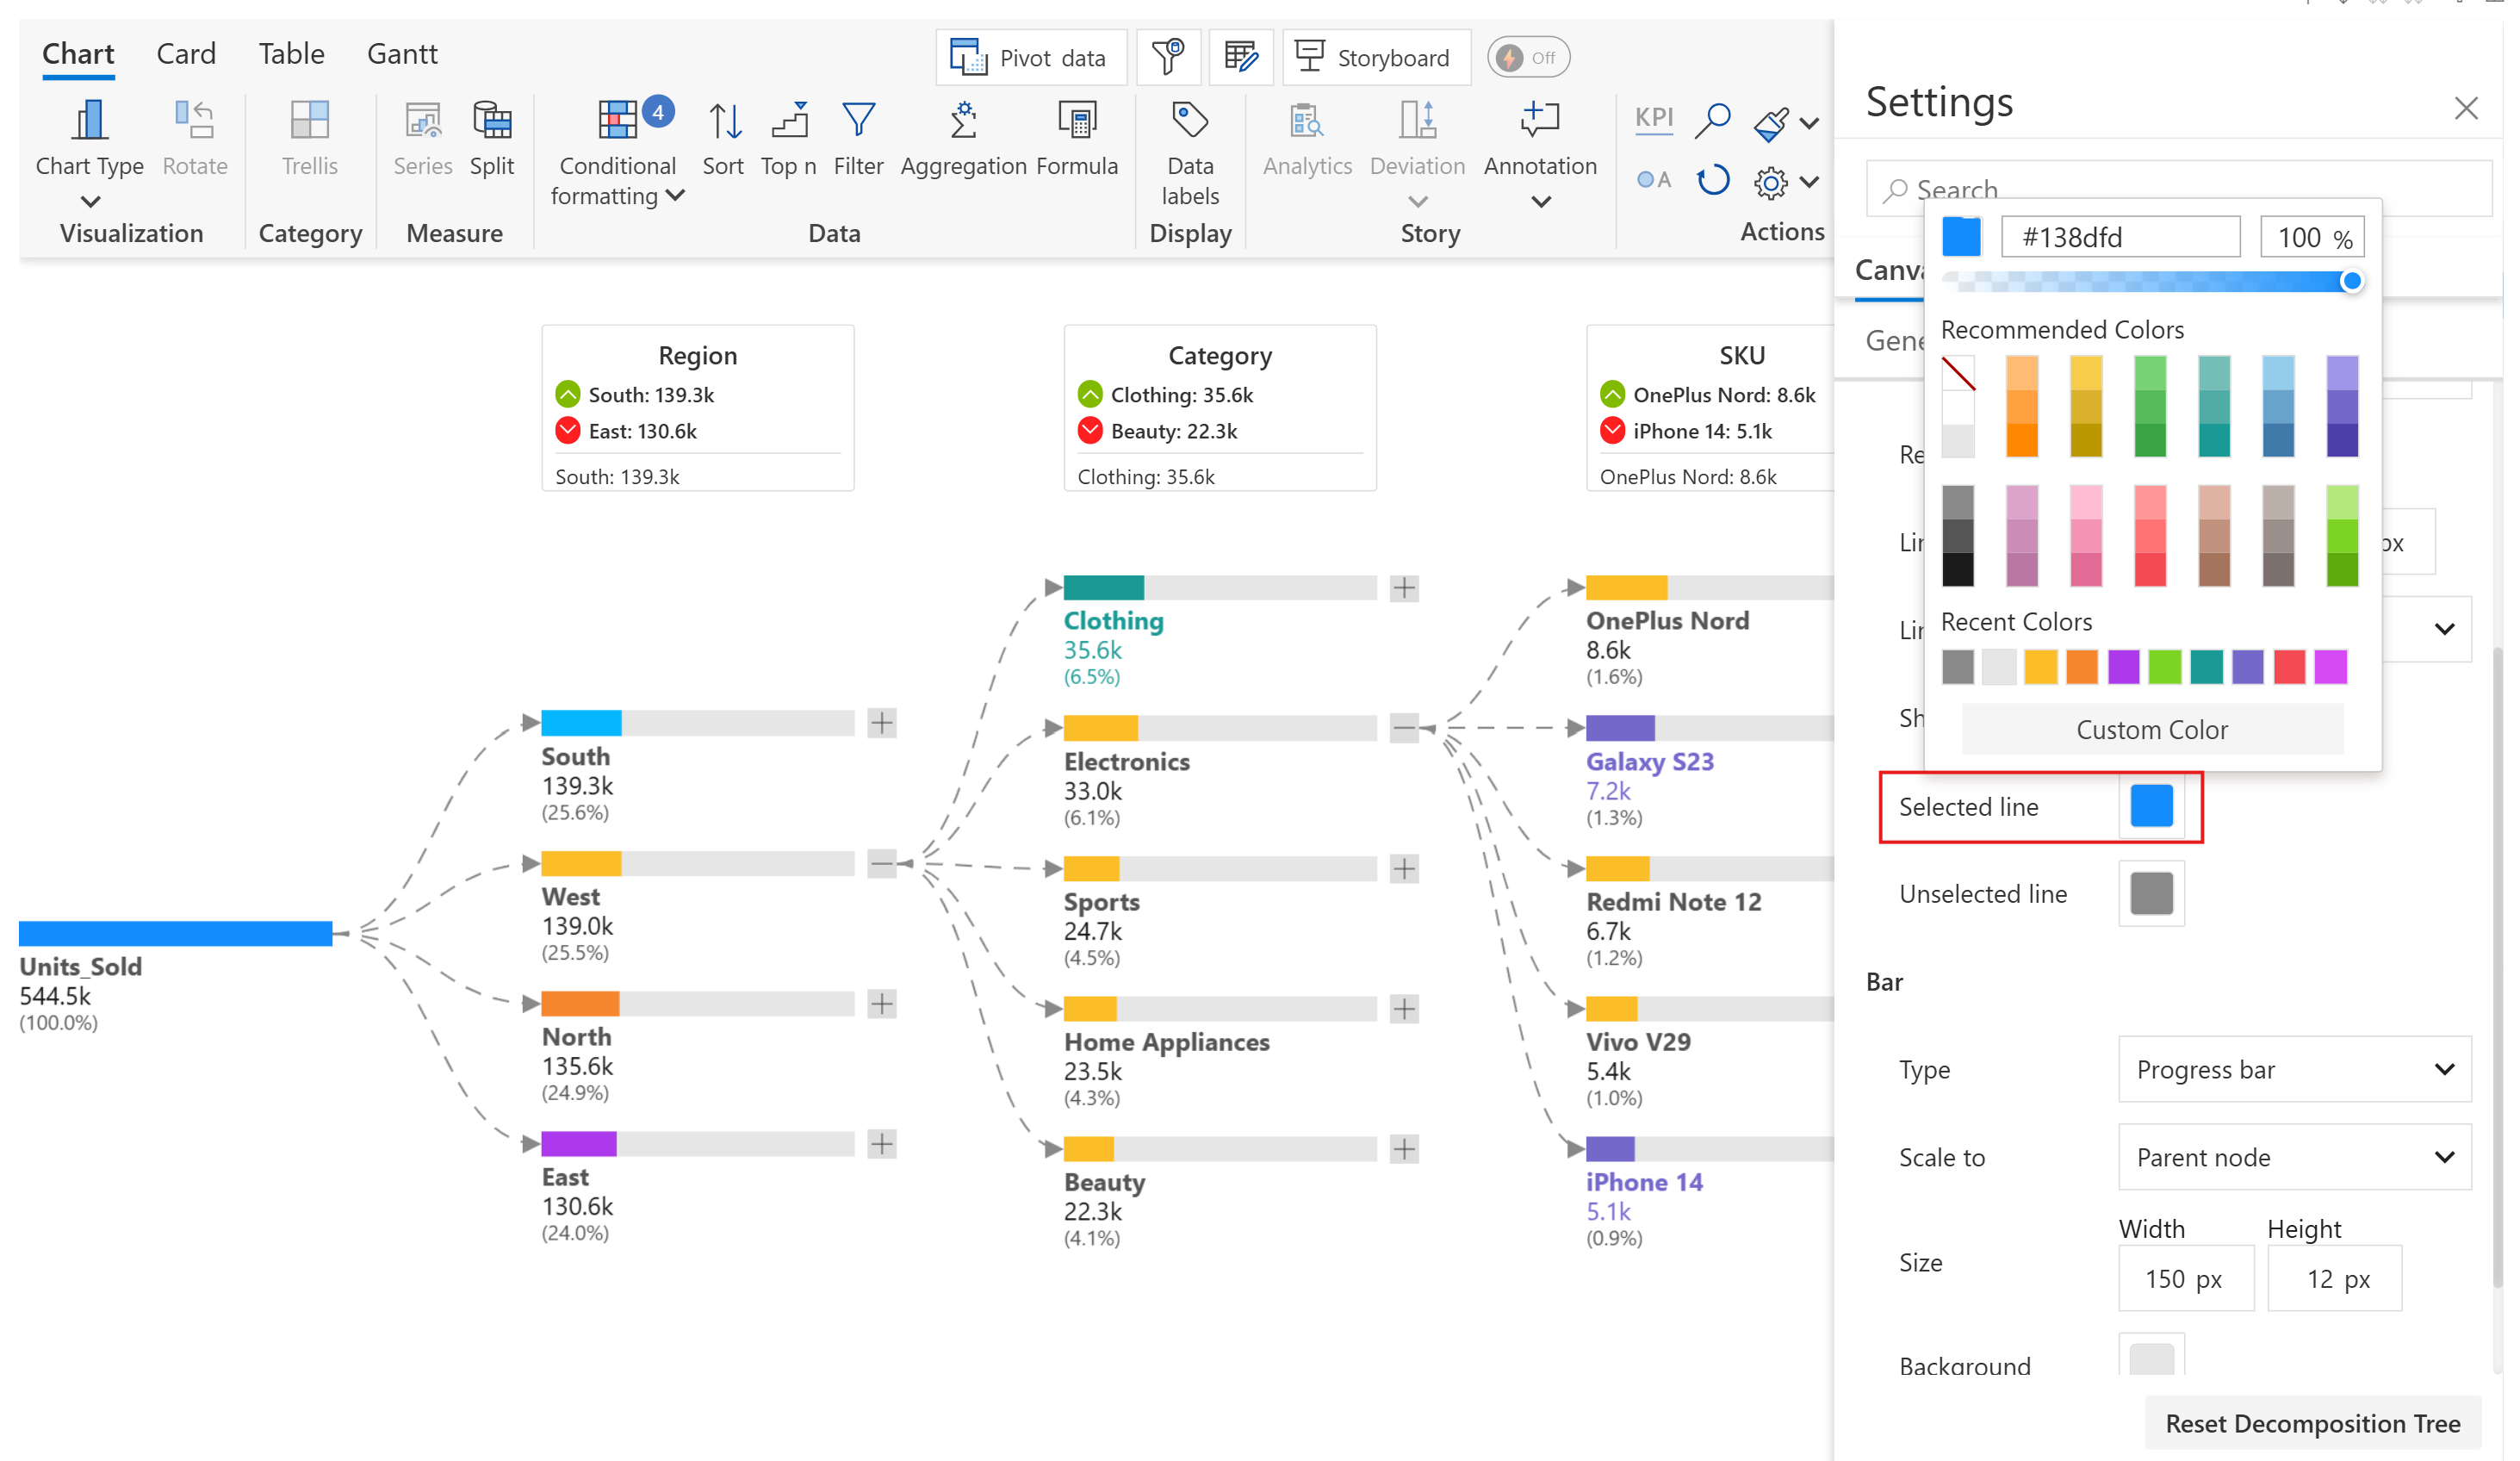The width and height of the screenshot is (2520, 1461).
Task: Open the bar Type Progress bar dropdown
Action: click(x=2294, y=1069)
